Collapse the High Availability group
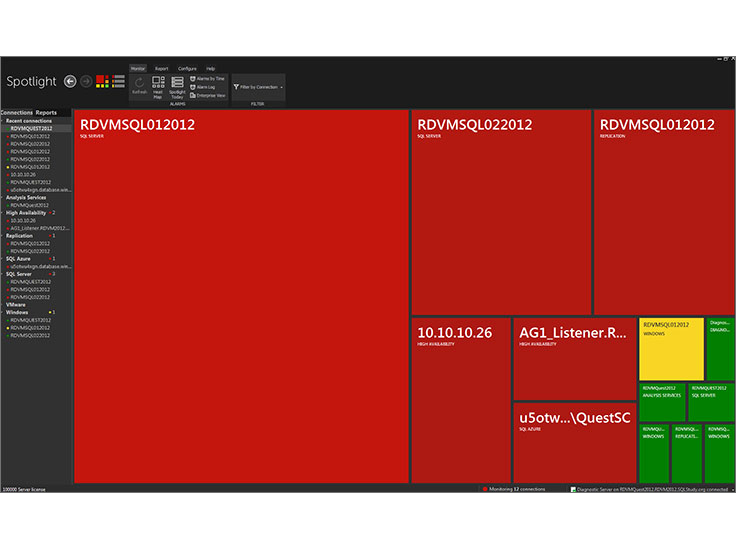 click(3, 213)
